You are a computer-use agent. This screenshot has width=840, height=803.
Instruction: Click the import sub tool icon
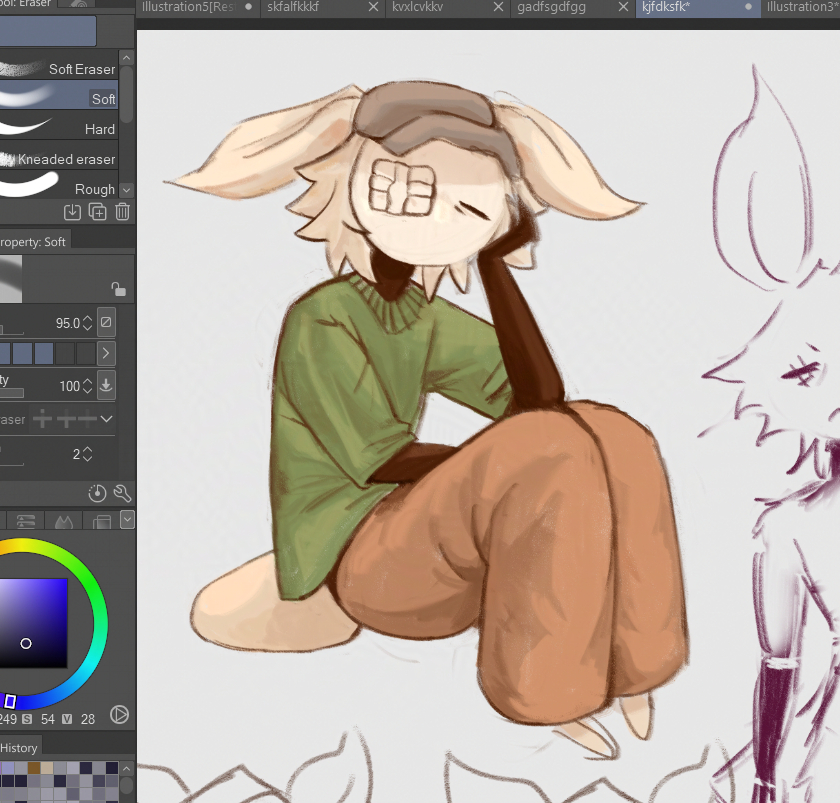tap(72, 211)
